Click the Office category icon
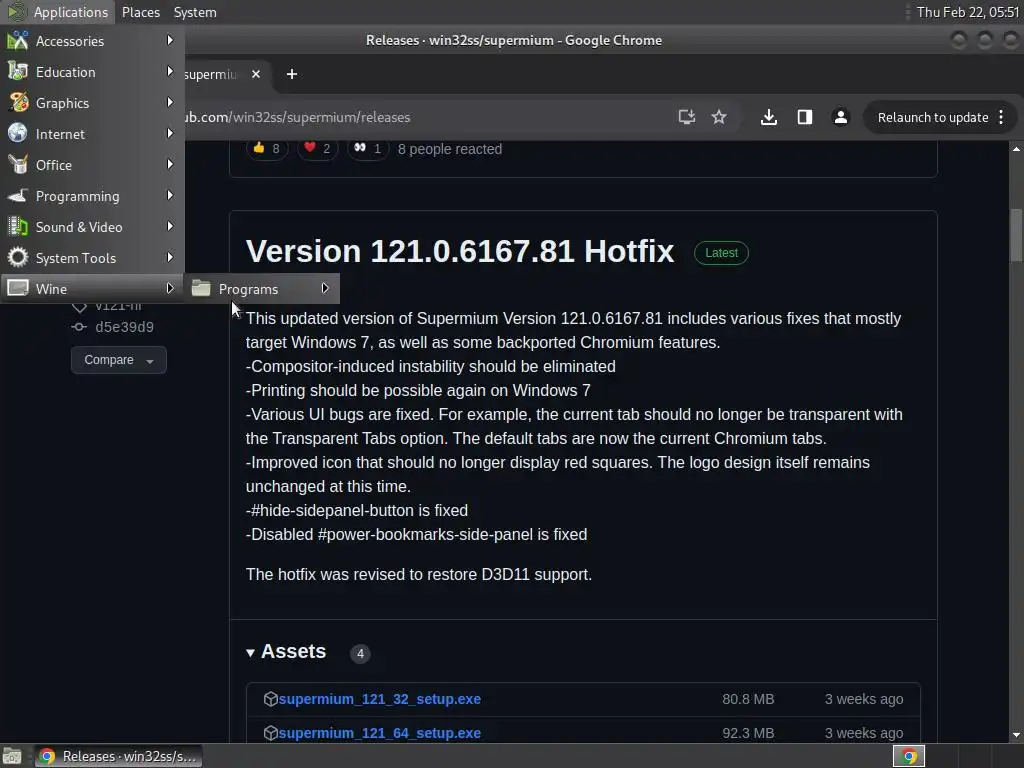The width and height of the screenshot is (1024, 768). point(18,165)
